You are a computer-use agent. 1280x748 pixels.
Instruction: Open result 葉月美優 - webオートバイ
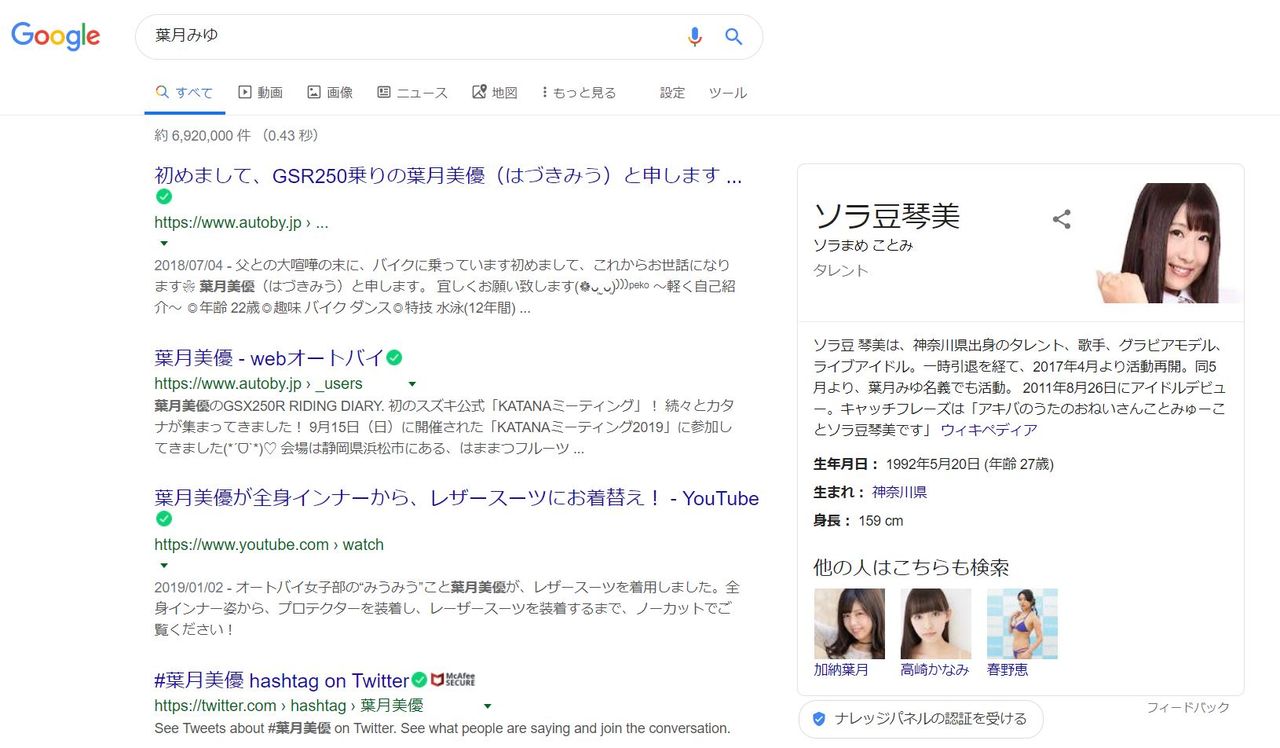pyautogui.click(x=268, y=357)
